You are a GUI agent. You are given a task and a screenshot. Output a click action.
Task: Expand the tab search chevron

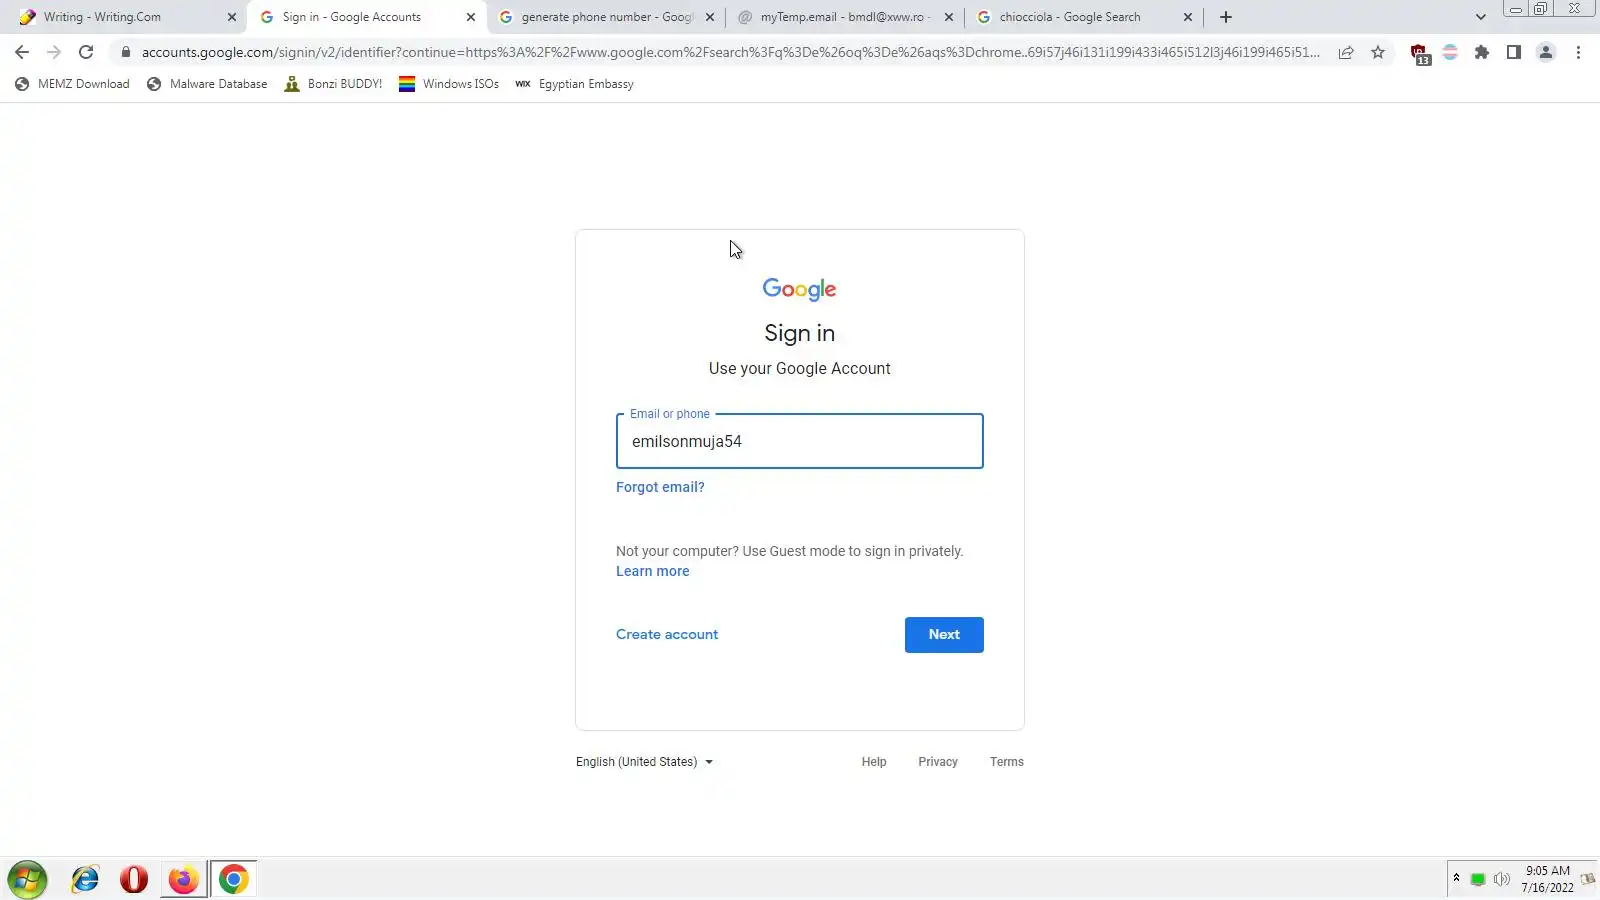(x=1481, y=17)
